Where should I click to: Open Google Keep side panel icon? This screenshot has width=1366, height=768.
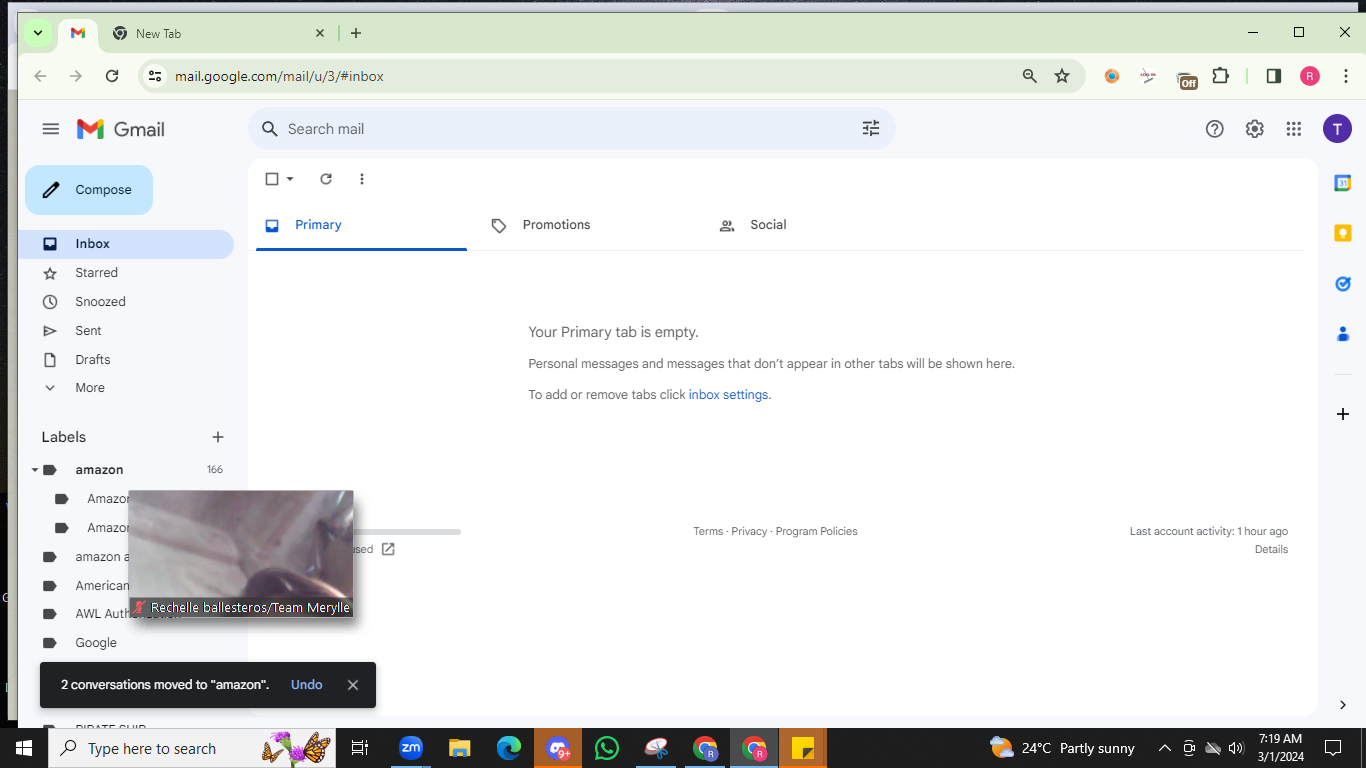pos(1343,233)
